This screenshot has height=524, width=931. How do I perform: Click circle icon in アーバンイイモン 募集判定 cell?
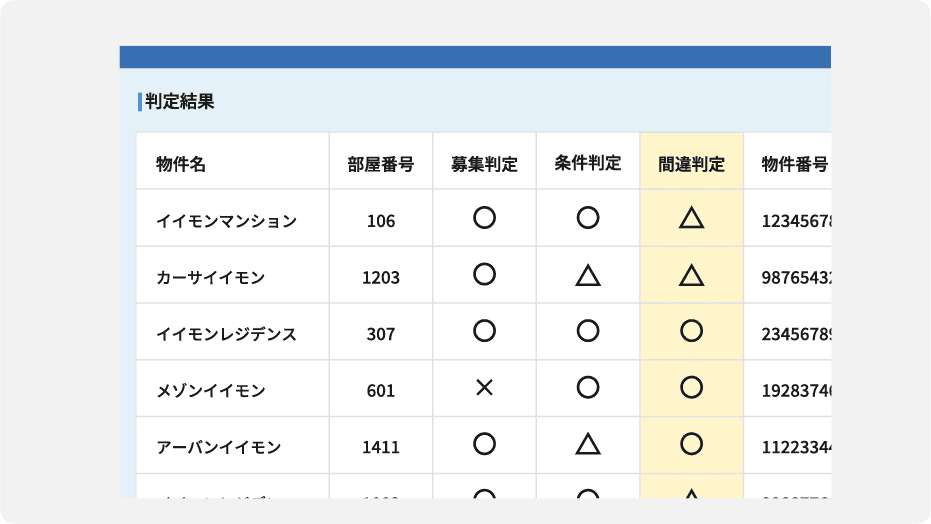(x=484, y=444)
